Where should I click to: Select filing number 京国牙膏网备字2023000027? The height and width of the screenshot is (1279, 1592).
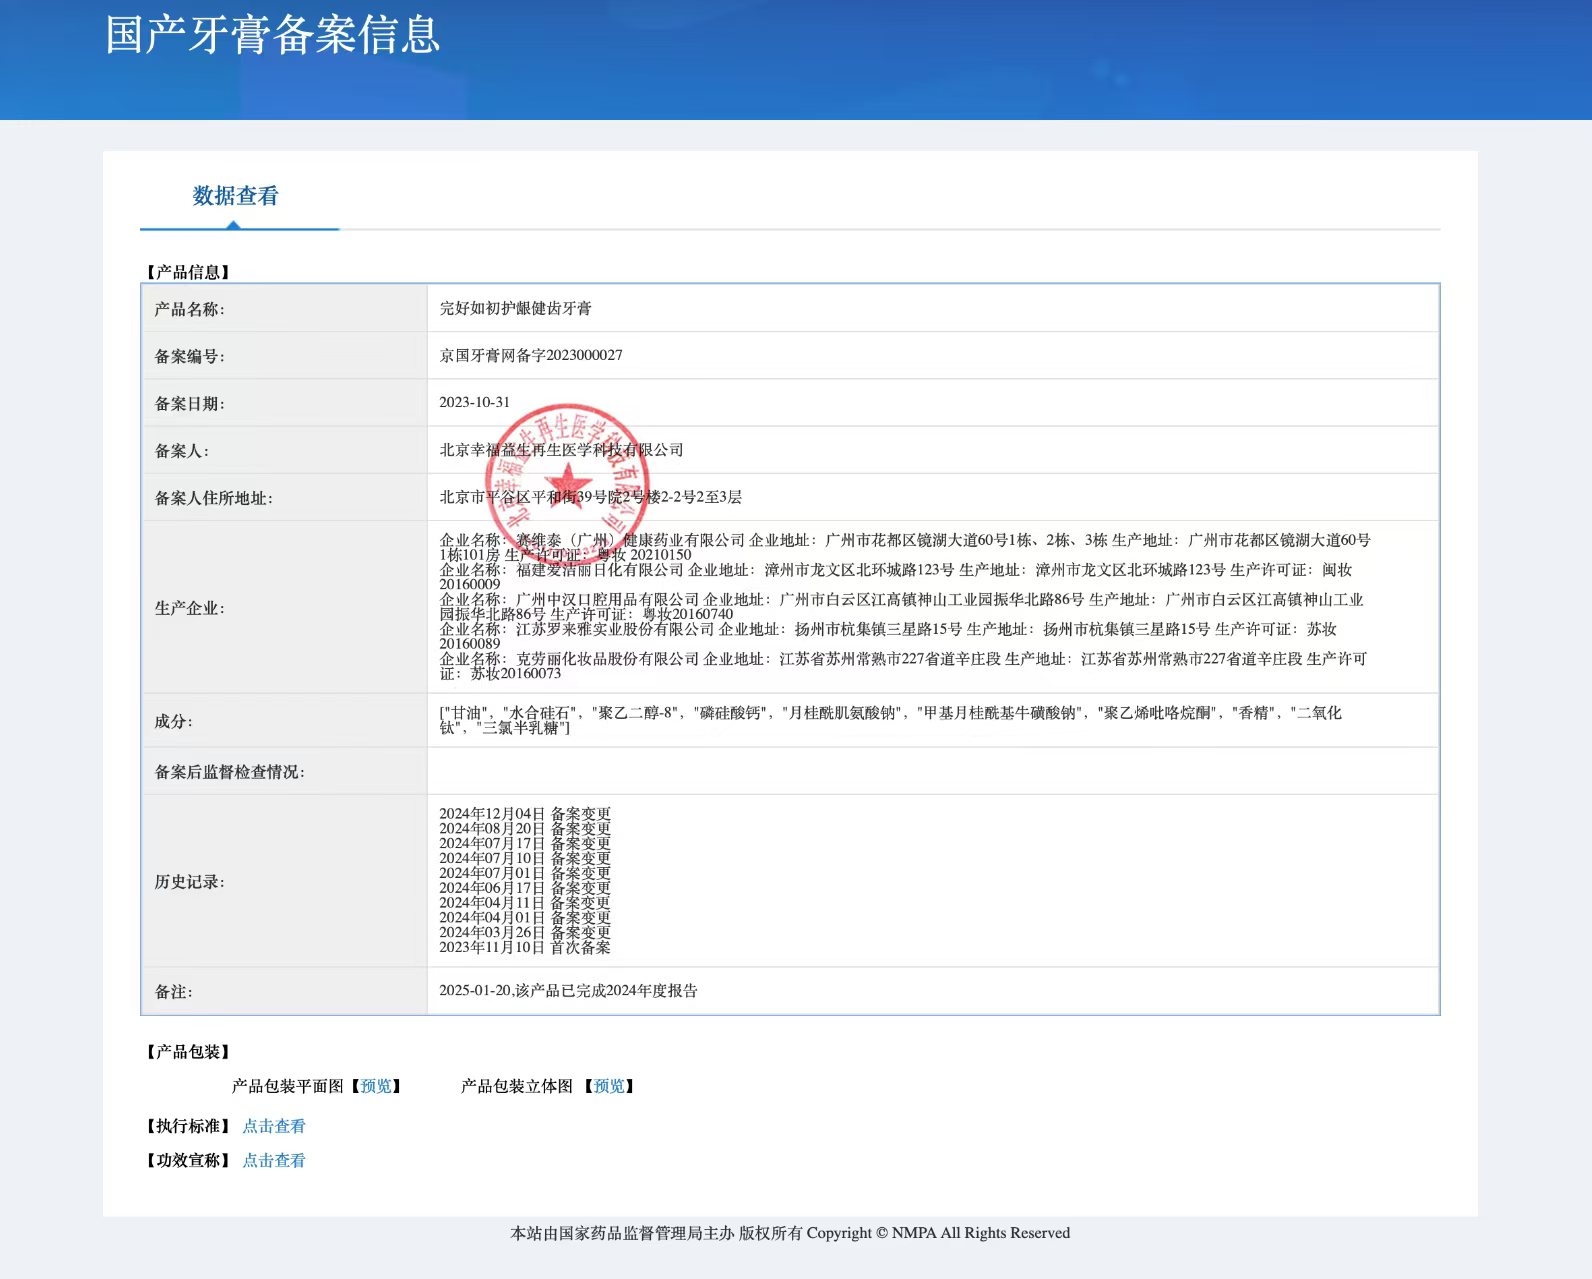point(531,355)
